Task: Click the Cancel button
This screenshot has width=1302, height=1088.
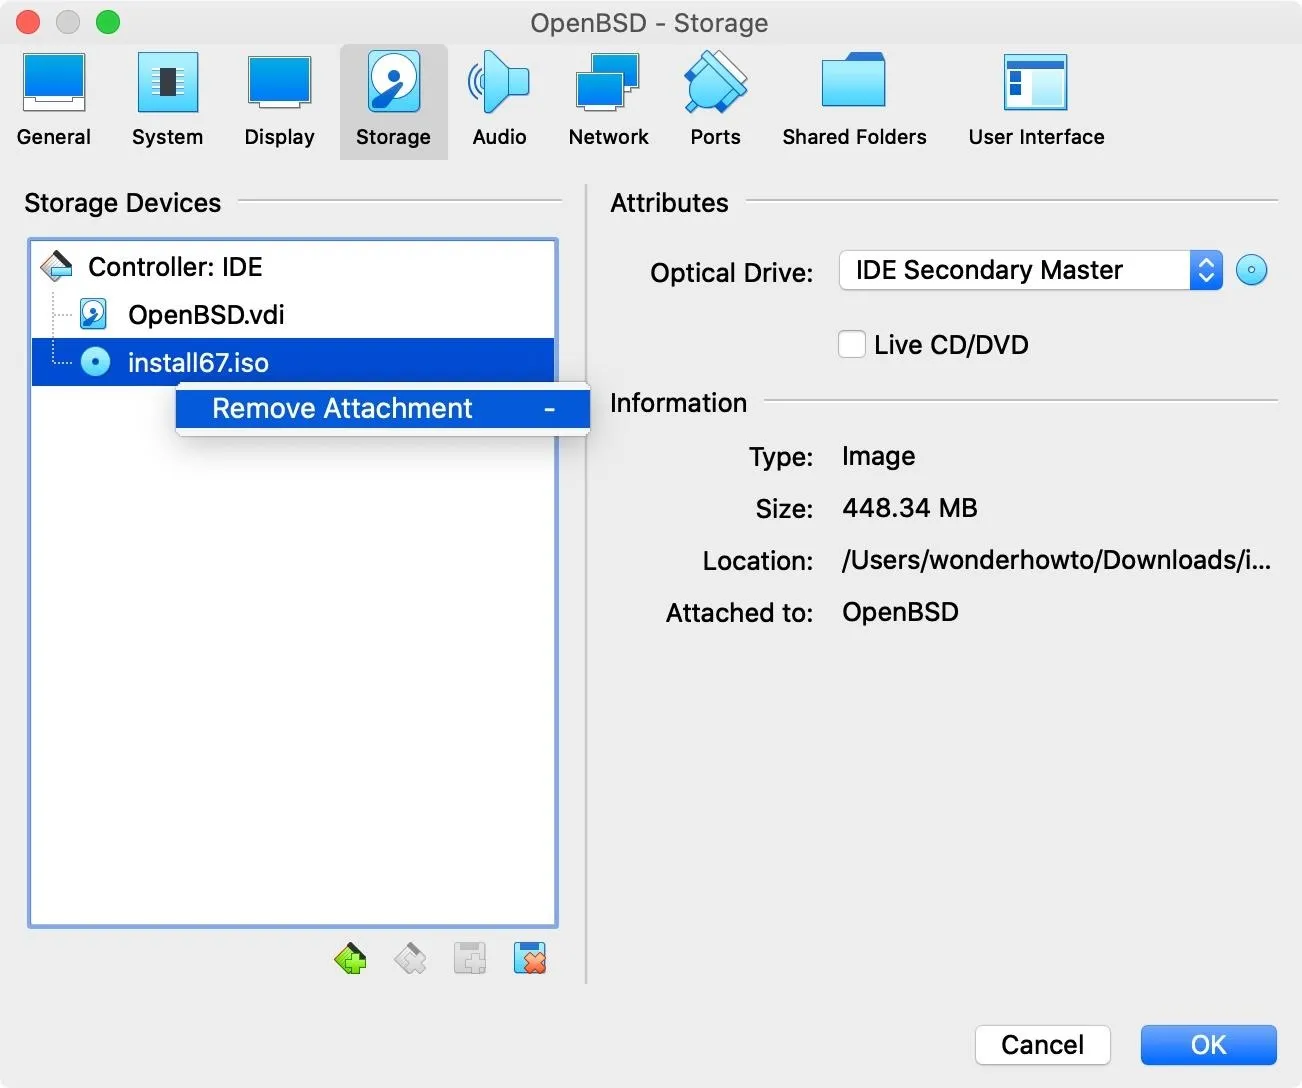Action: 1043,1045
